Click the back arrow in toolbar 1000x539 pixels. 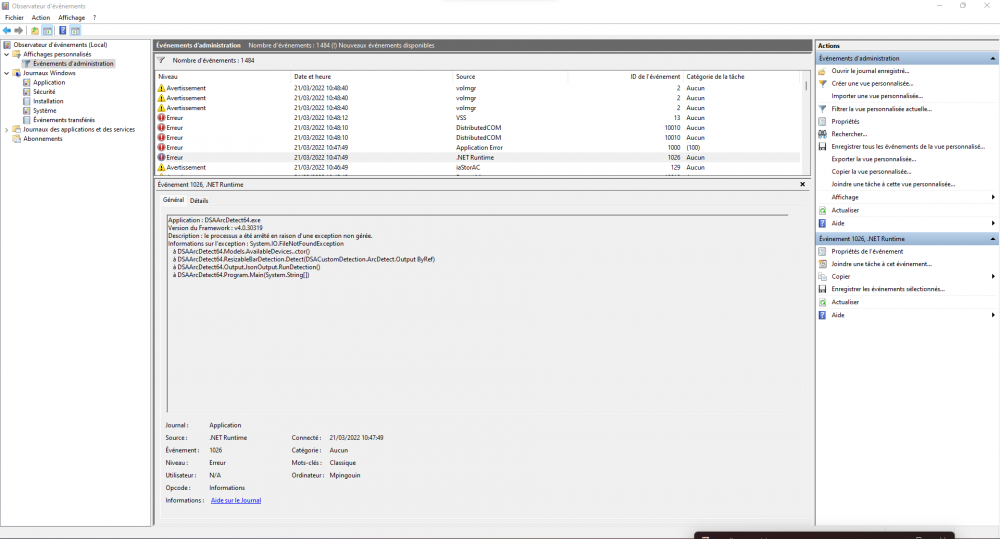pos(7,31)
